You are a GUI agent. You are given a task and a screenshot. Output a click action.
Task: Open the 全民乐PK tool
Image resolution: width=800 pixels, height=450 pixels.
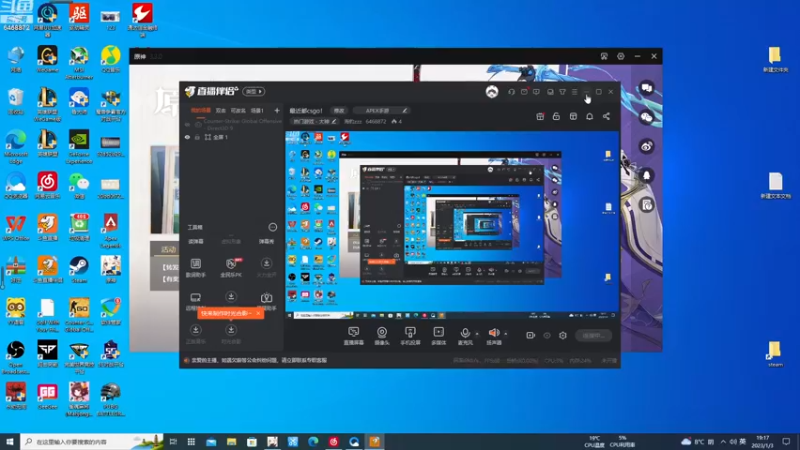[231, 267]
